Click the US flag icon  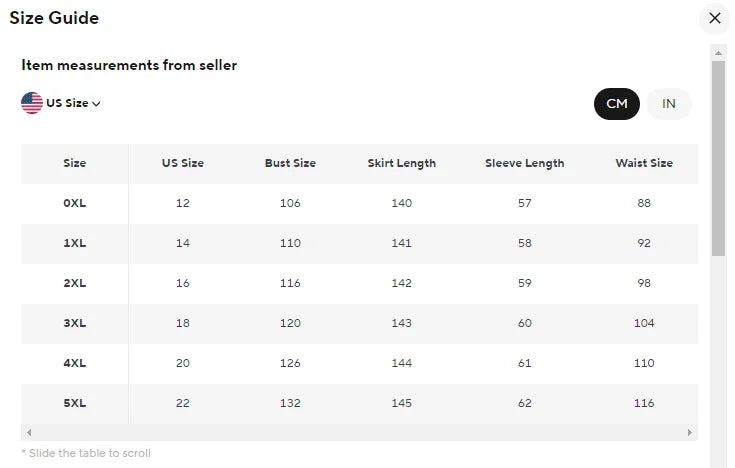pyautogui.click(x=32, y=103)
